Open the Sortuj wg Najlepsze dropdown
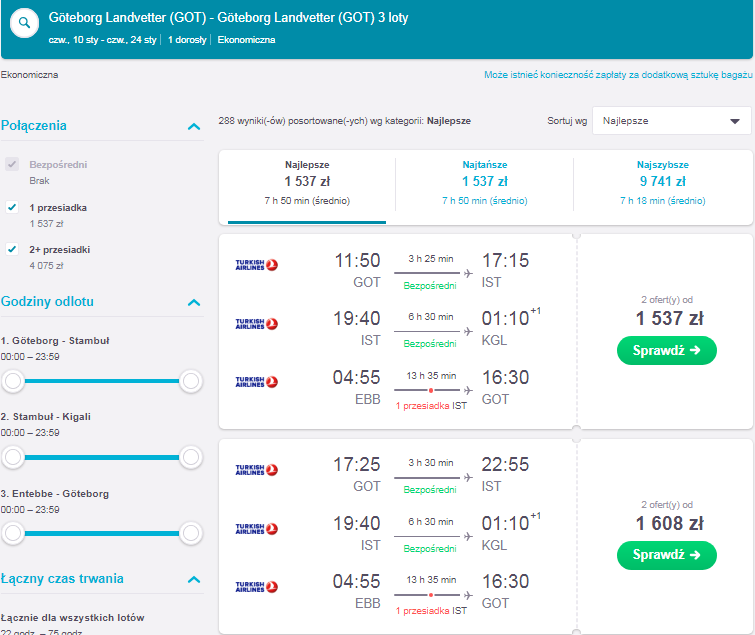The image size is (755, 635). (x=671, y=121)
